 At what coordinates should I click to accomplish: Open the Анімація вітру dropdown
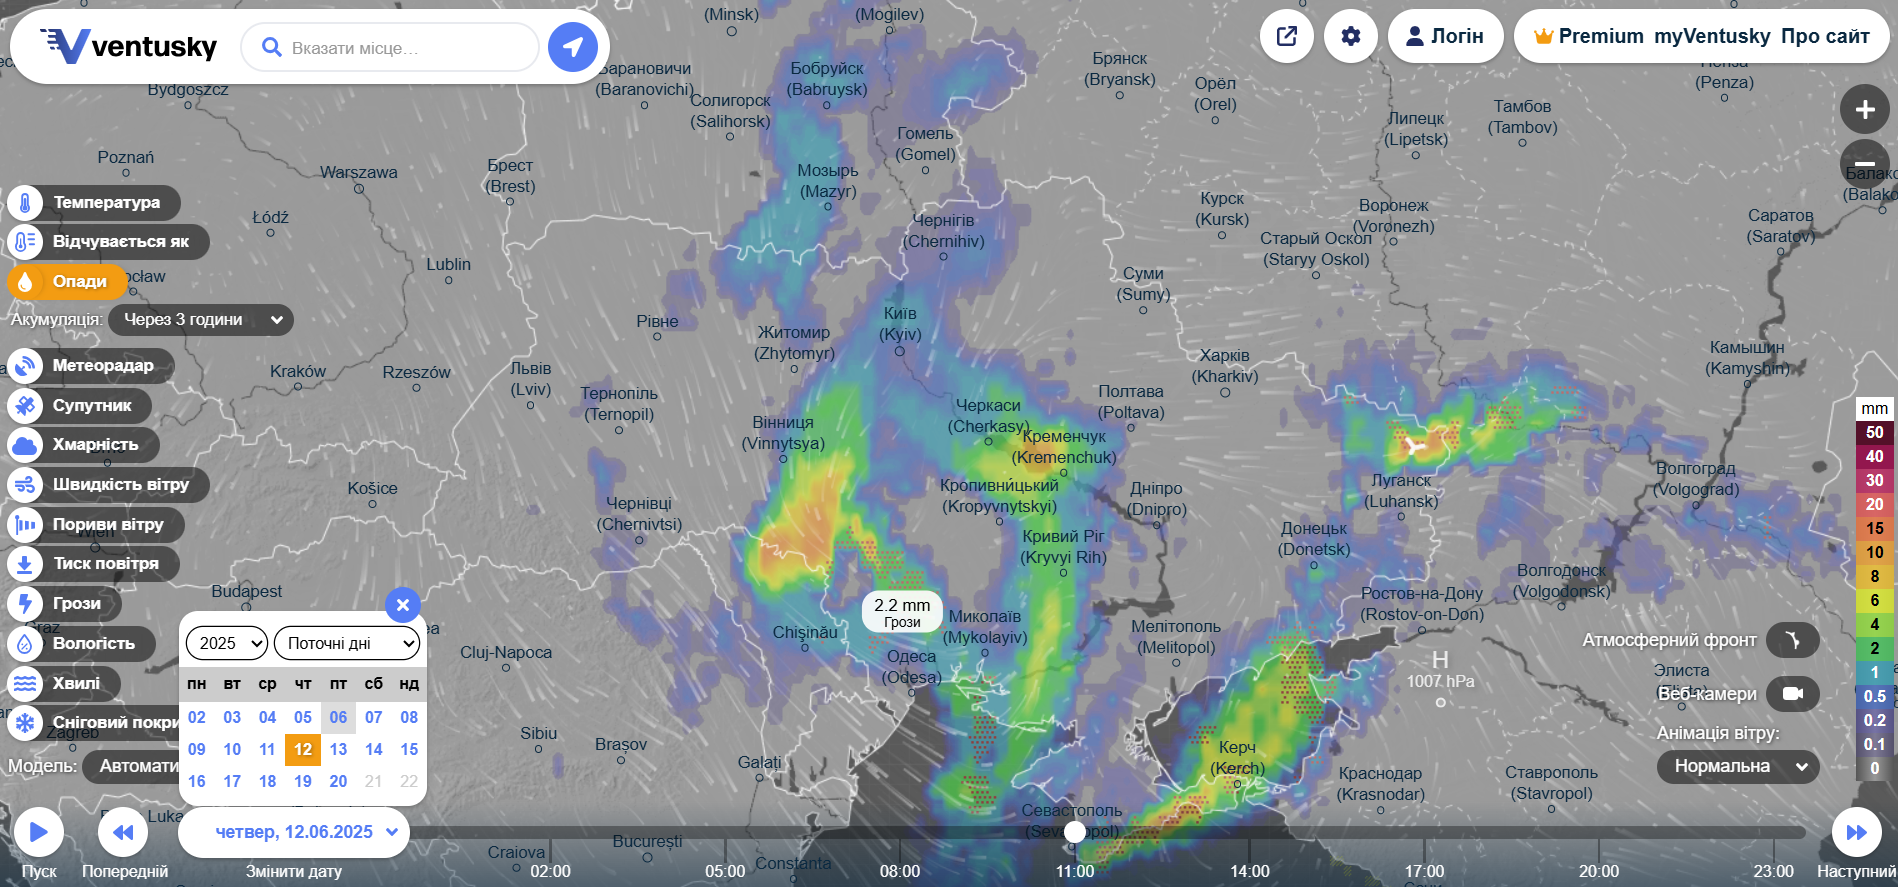click(1738, 766)
